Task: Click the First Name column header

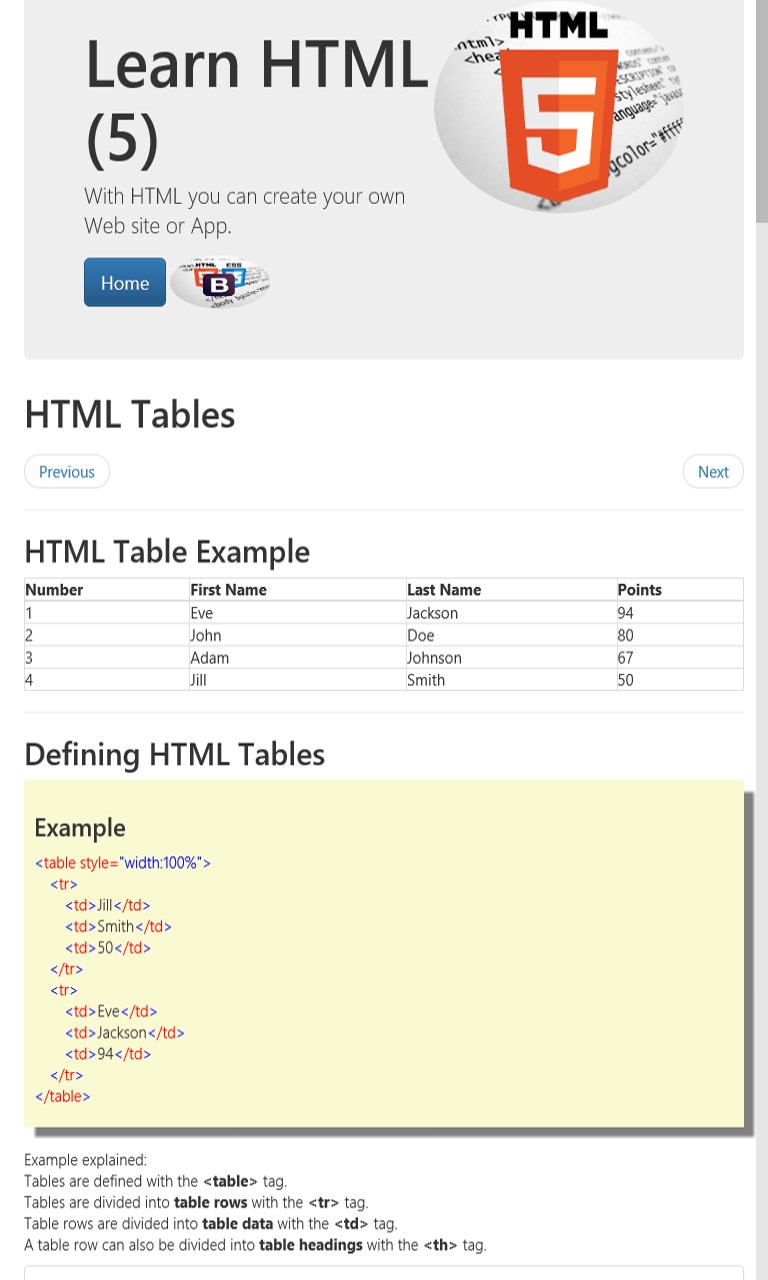Action: click(x=297, y=590)
